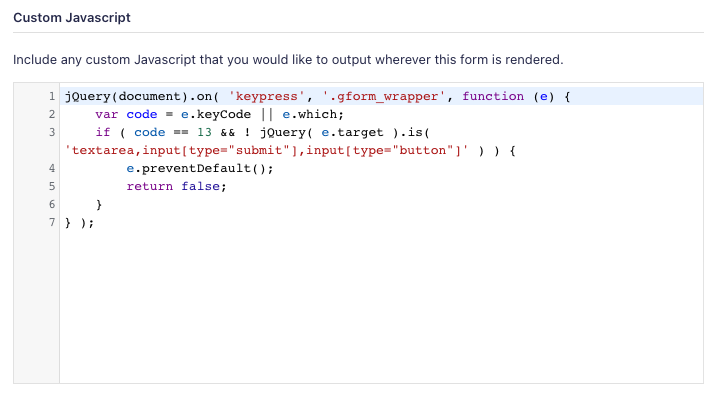Click the function keyword on line 1

(x=493, y=96)
